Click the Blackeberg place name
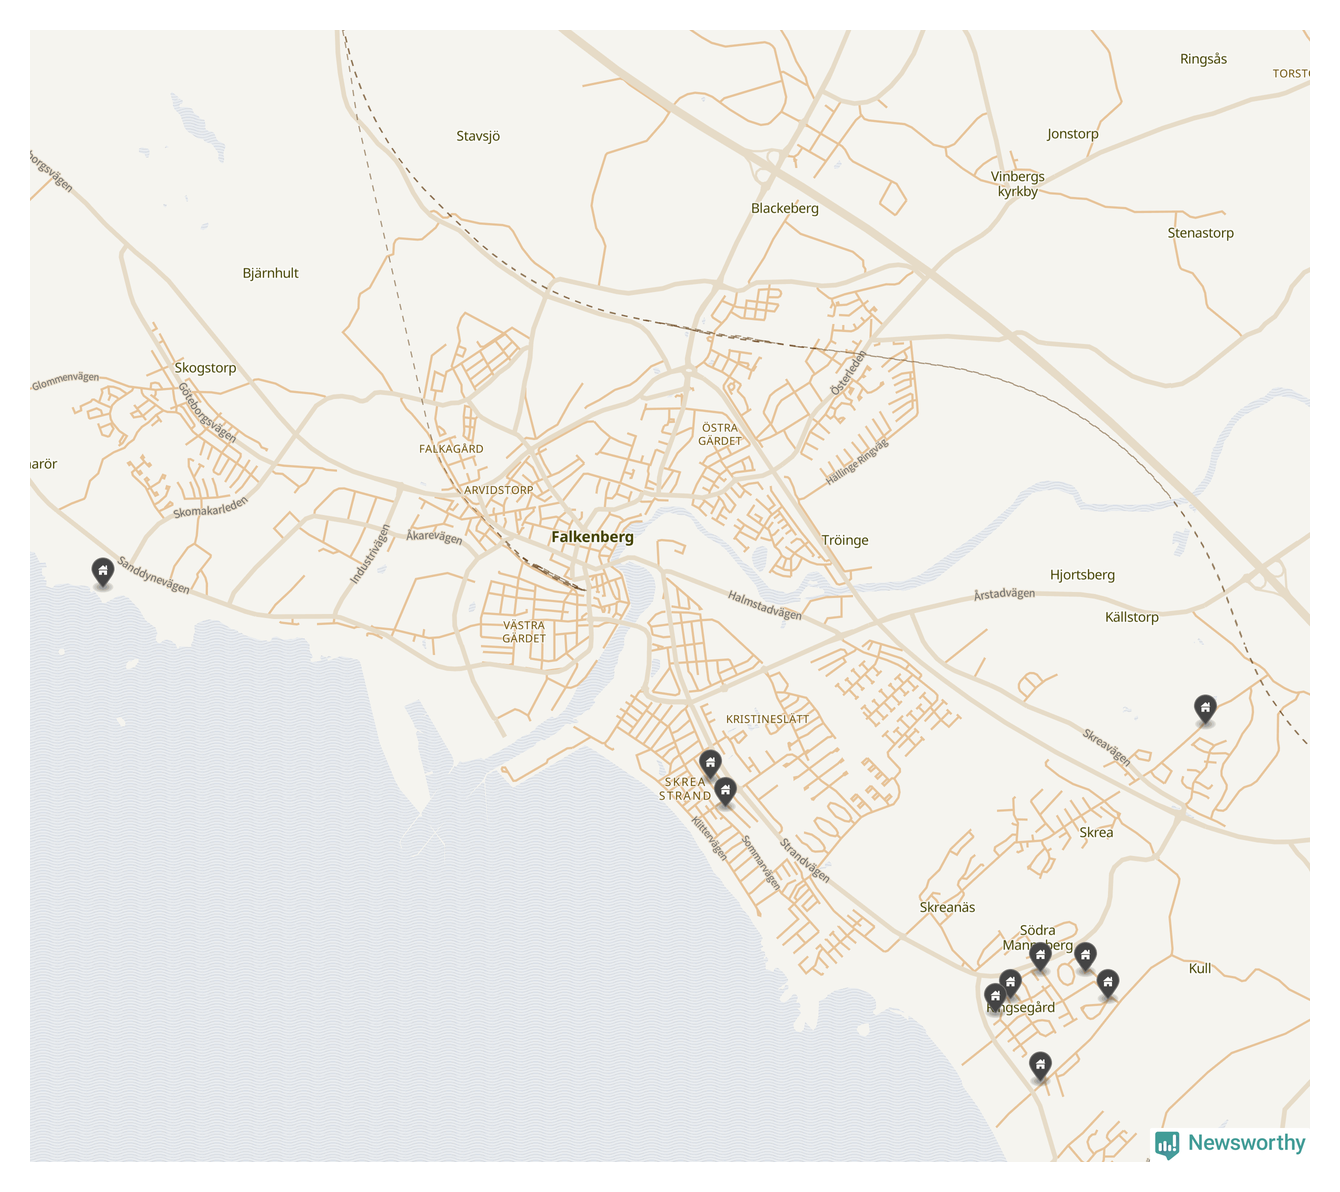This screenshot has height=1192, width=1340. click(x=785, y=208)
